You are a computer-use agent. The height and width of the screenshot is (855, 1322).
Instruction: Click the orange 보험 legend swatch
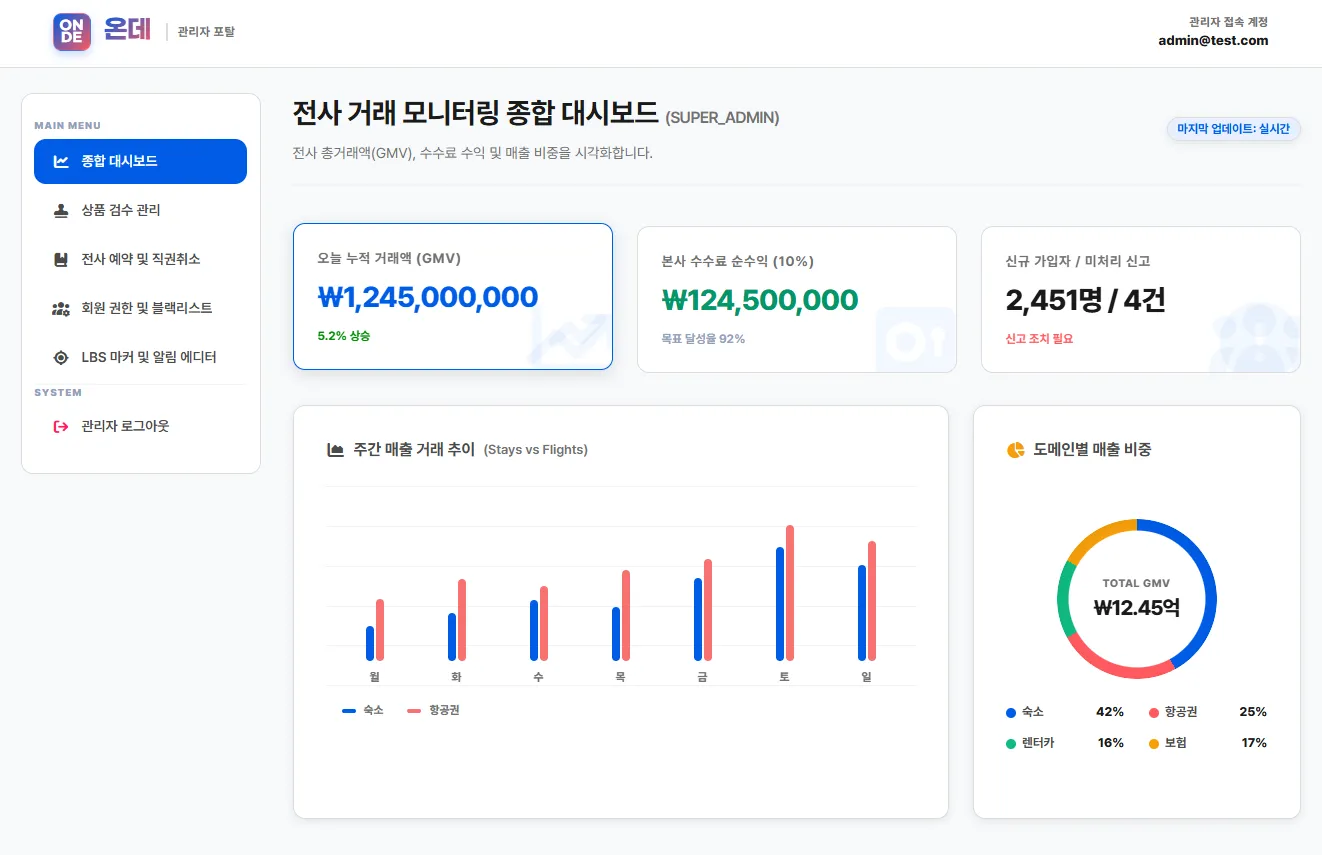tap(1154, 744)
